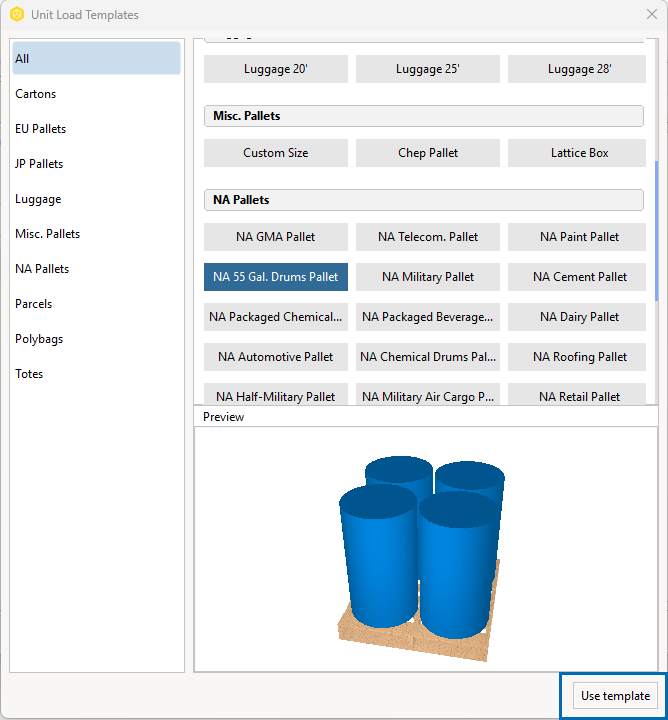Select the NA Military Pallet template
This screenshot has width=668, height=720.
[428, 277]
